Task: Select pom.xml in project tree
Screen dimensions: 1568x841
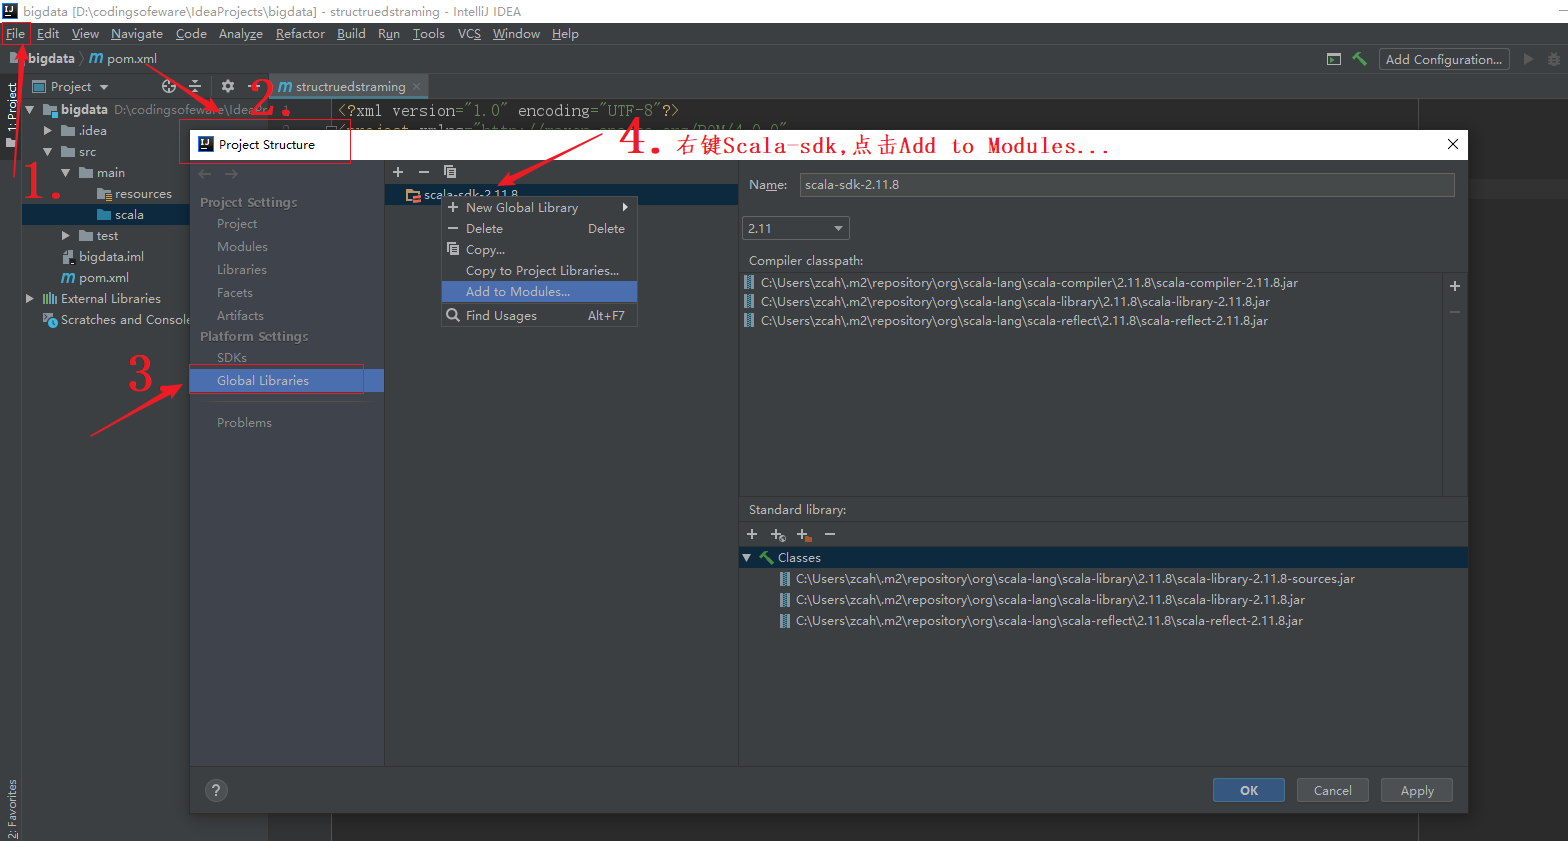Action: click(103, 278)
